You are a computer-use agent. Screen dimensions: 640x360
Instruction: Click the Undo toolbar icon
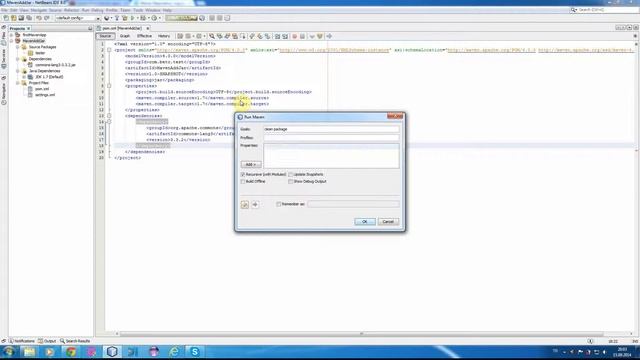[x=39, y=18]
